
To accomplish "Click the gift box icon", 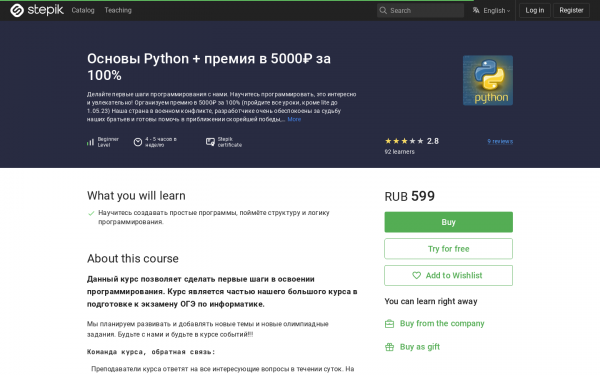I will (x=389, y=347).
